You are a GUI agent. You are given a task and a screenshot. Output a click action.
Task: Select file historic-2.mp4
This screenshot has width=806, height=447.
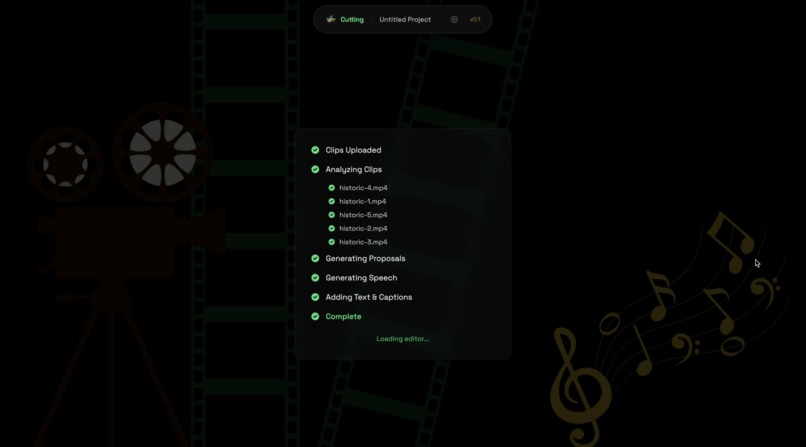pos(363,228)
